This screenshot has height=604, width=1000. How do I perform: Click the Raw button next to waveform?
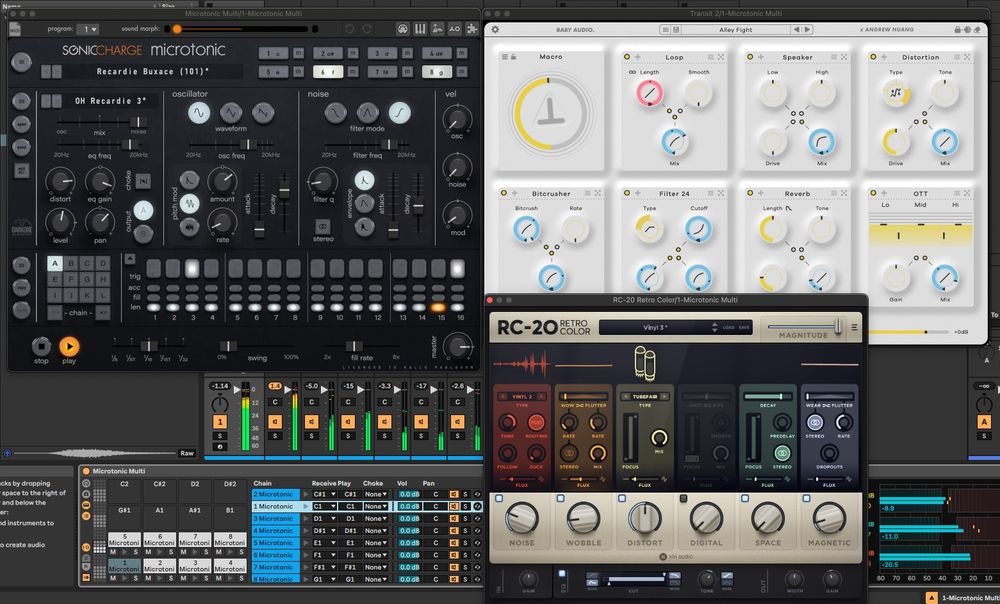click(187, 453)
